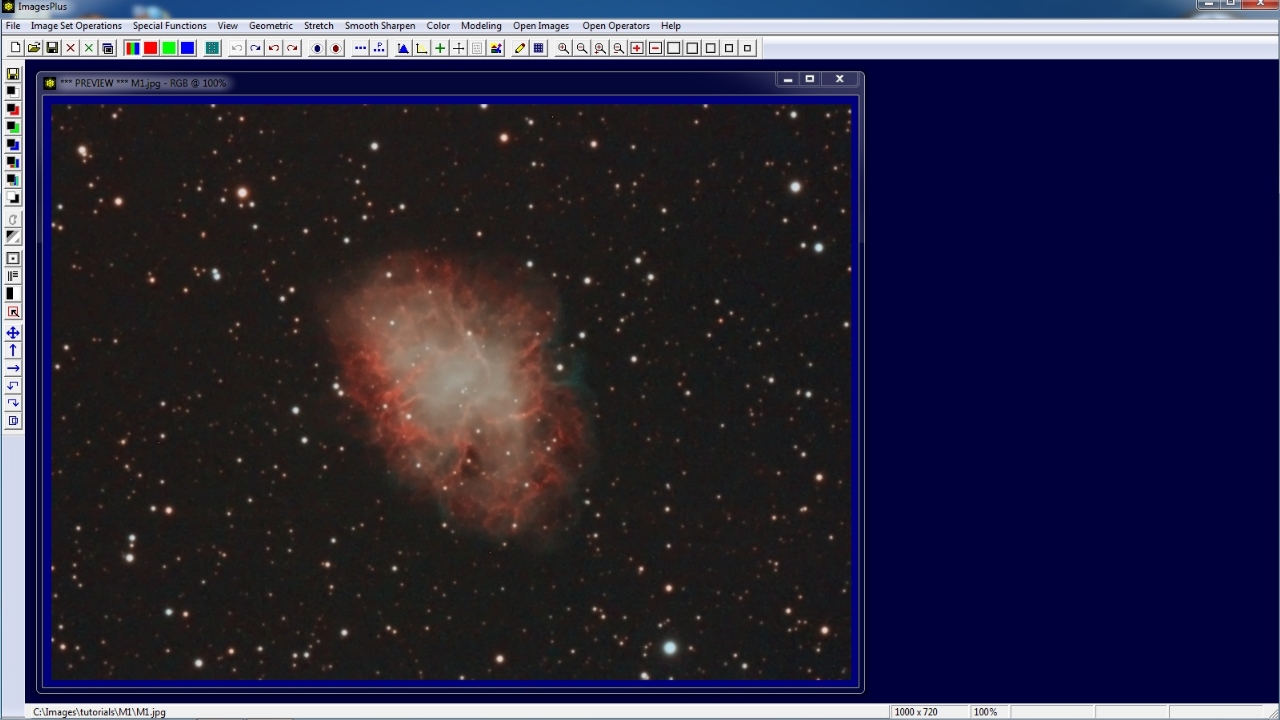Open the histogram tool with blue mountain icon

(403, 48)
